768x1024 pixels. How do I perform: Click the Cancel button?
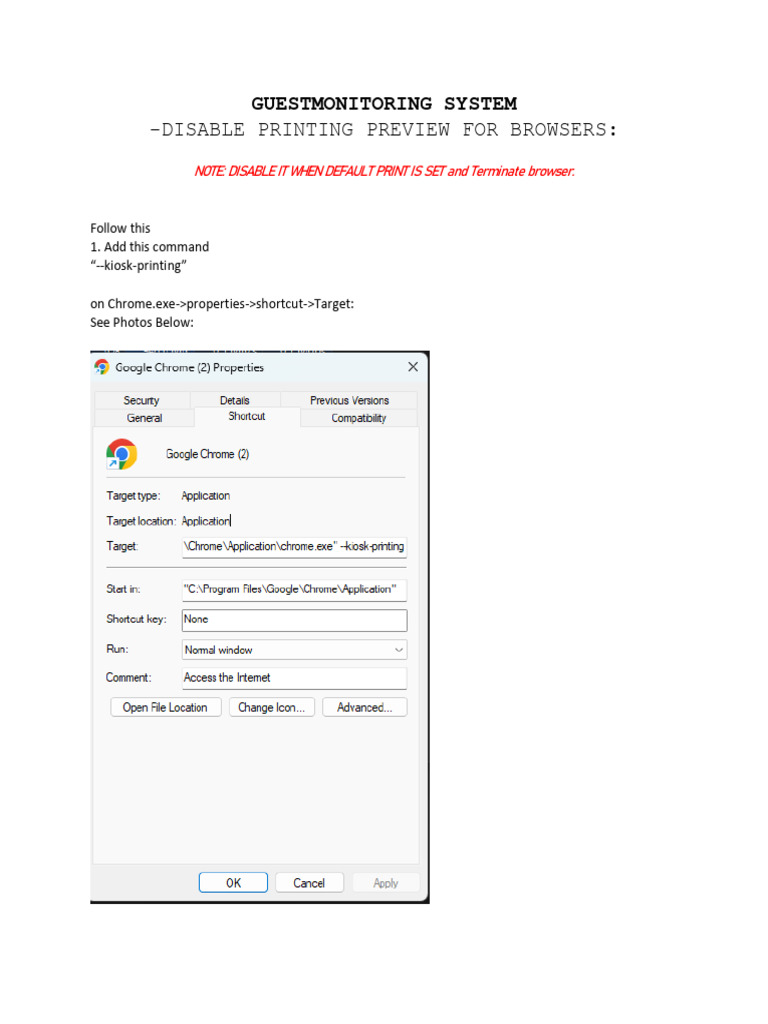[x=309, y=883]
